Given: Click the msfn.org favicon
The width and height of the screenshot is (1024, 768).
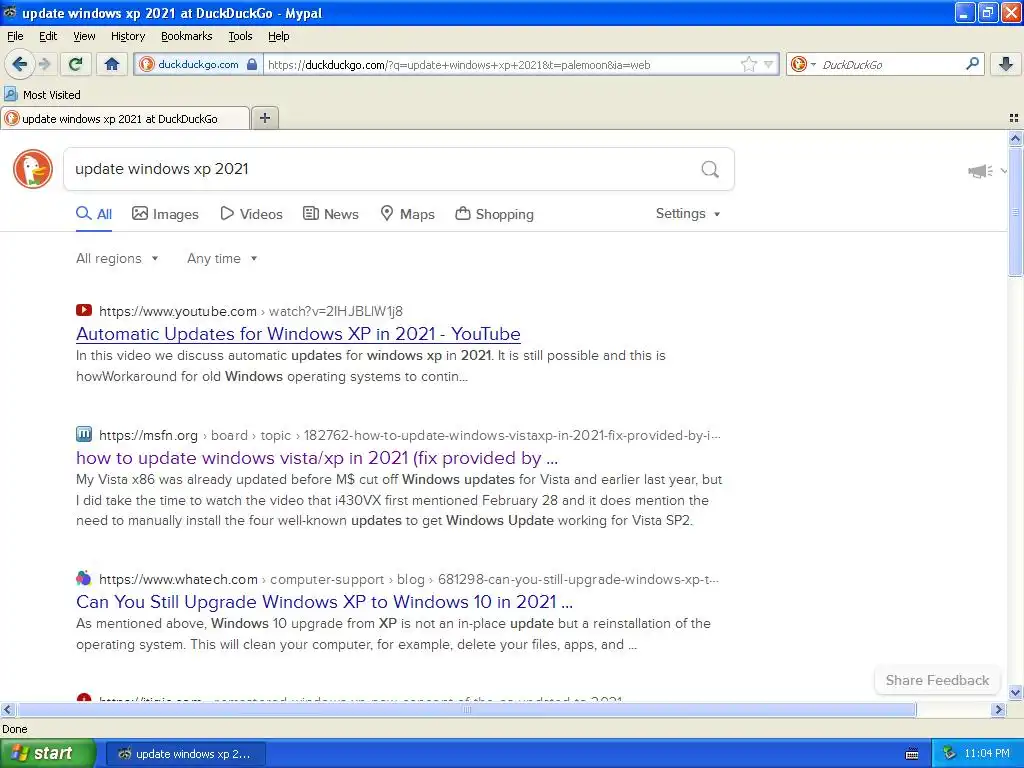Looking at the screenshot, I should pos(84,434).
